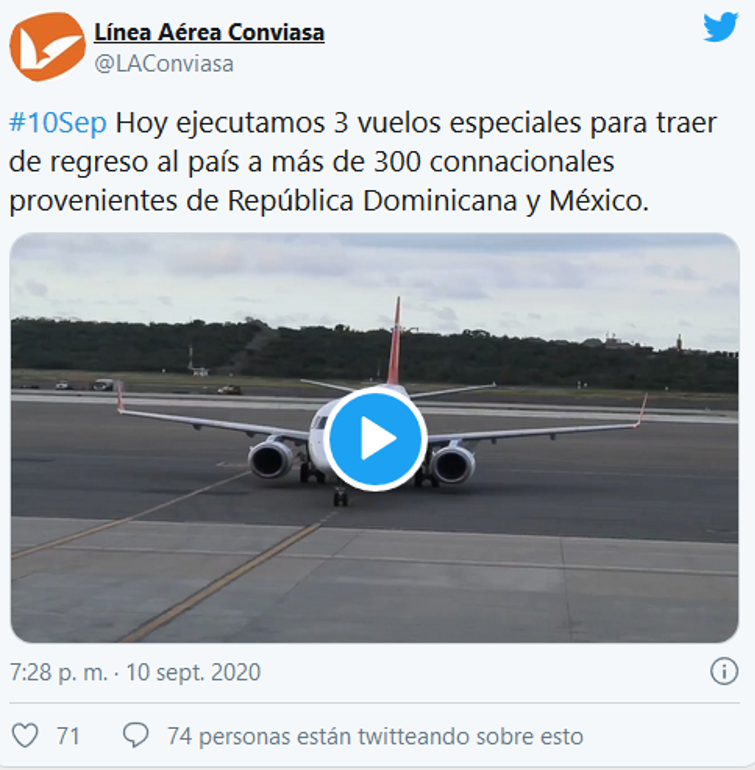Open the Twitter bird logo
This screenshot has height=770, width=755.
pos(720,28)
